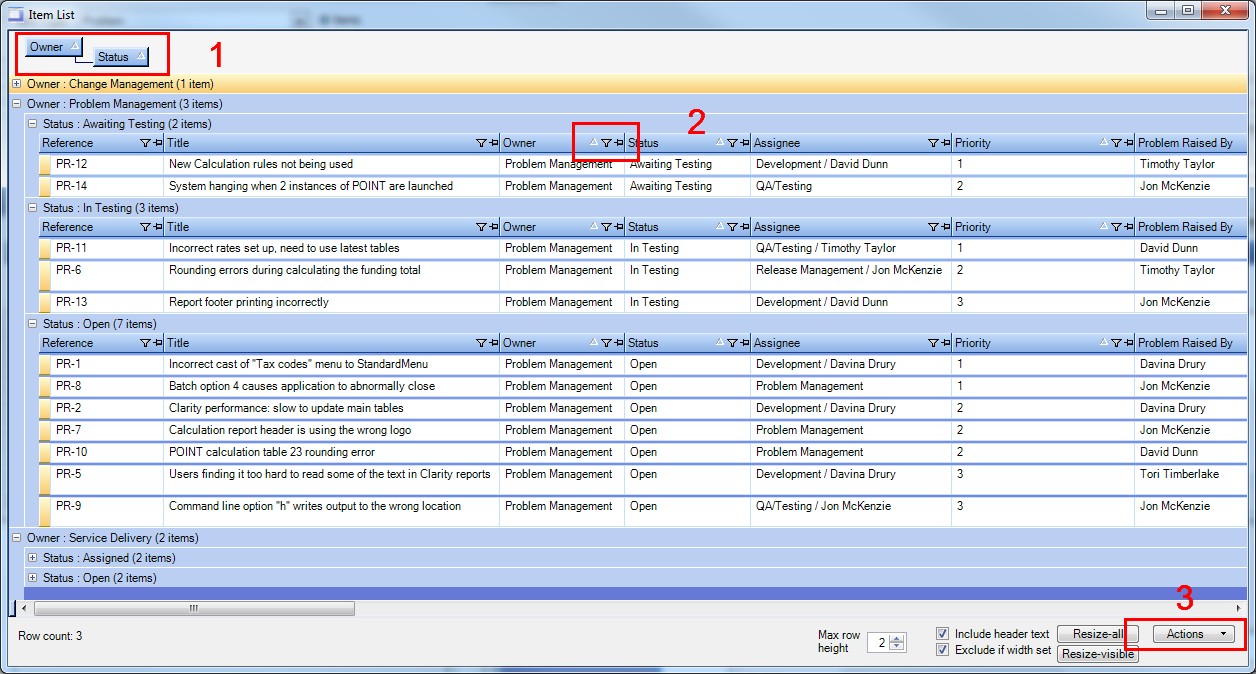Pin the Priority column in In Testing table

tap(1128, 228)
